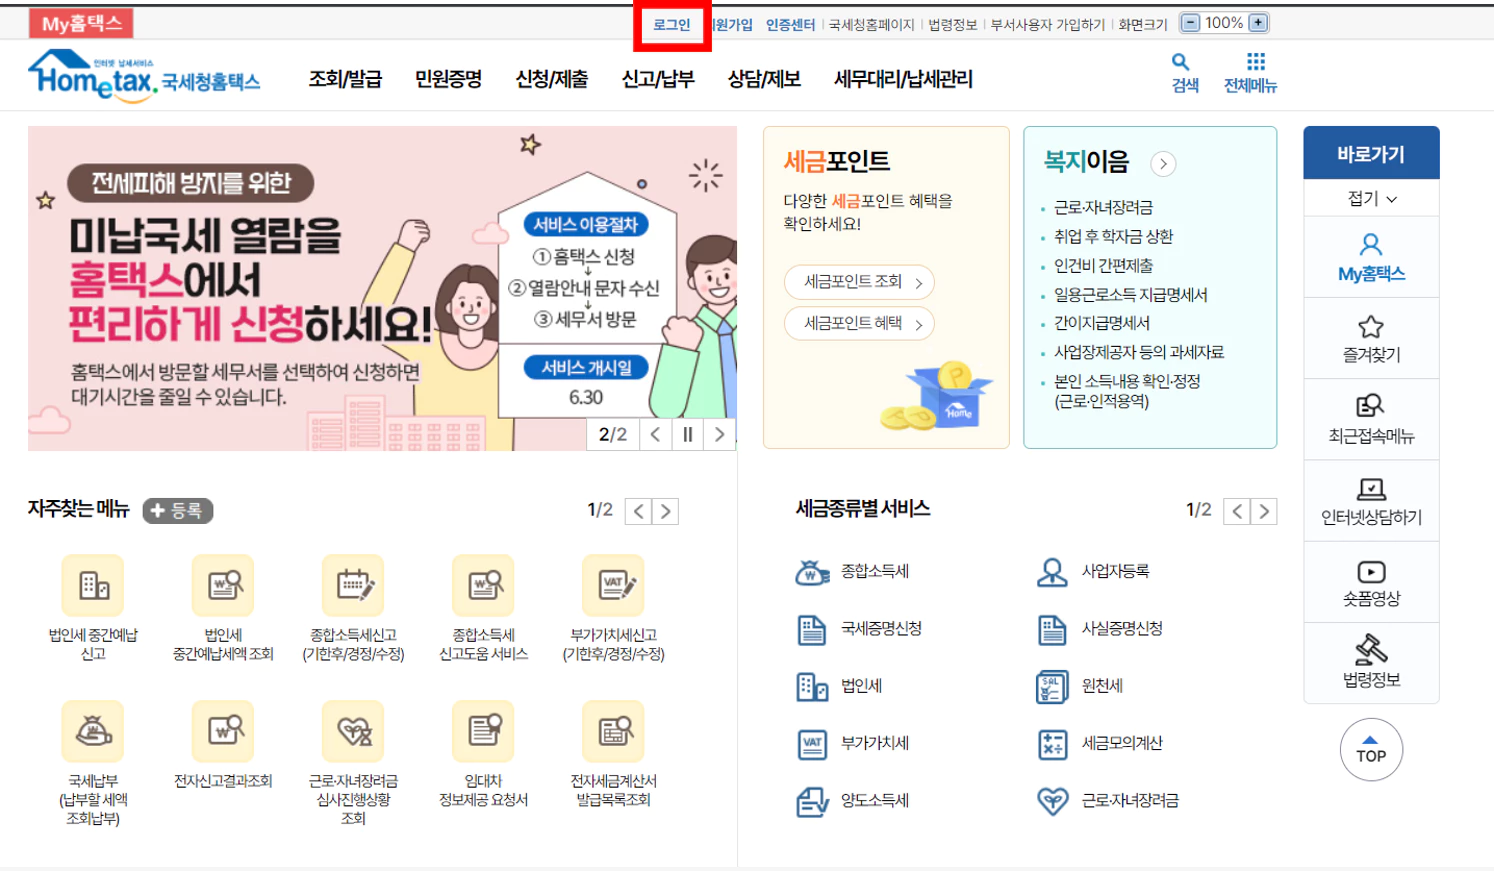Viewport: 1494px width, 871px height.
Task: Open 일용근로소득 지급명세서 link
Action: 1130,295
